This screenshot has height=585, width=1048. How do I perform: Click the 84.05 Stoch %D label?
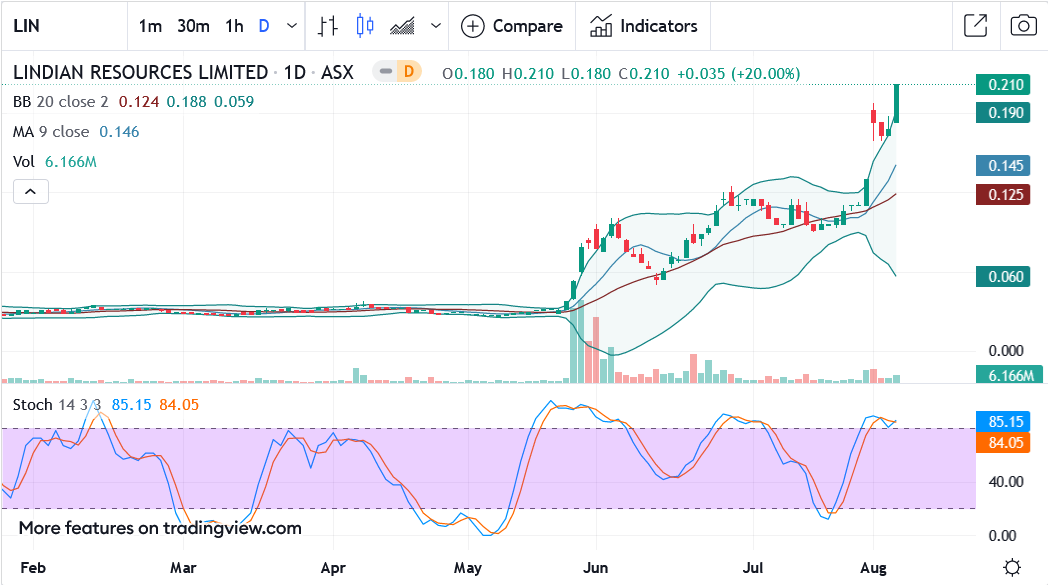point(1003,443)
